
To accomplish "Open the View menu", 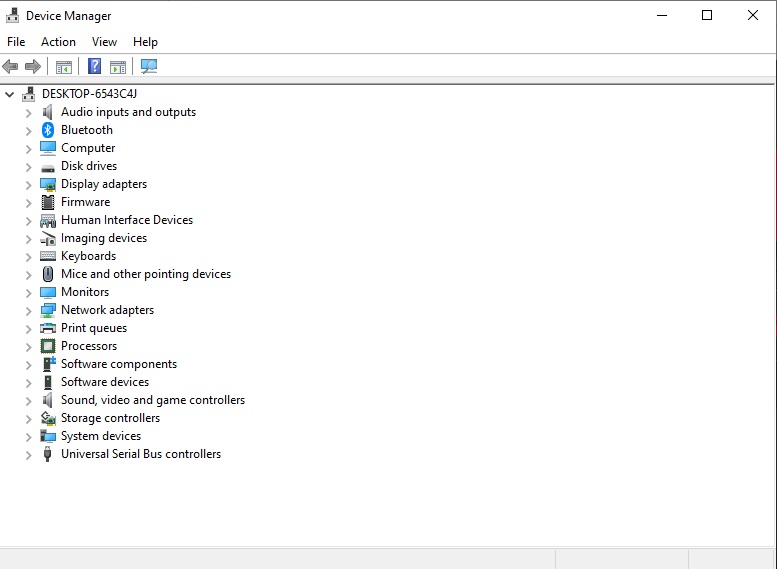I will pos(104,42).
